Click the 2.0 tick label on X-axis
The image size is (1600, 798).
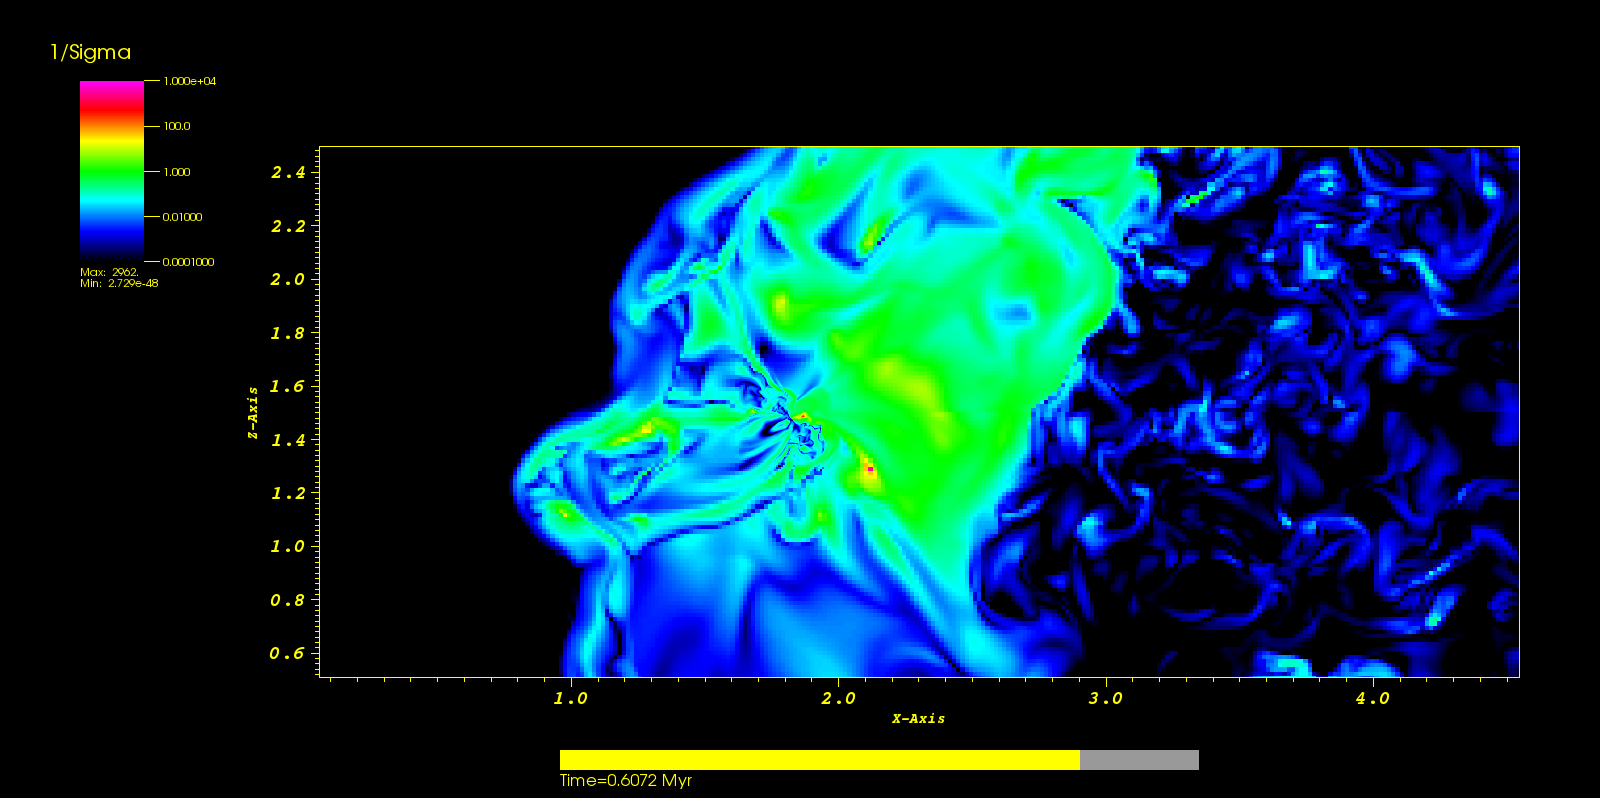coord(838,699)
